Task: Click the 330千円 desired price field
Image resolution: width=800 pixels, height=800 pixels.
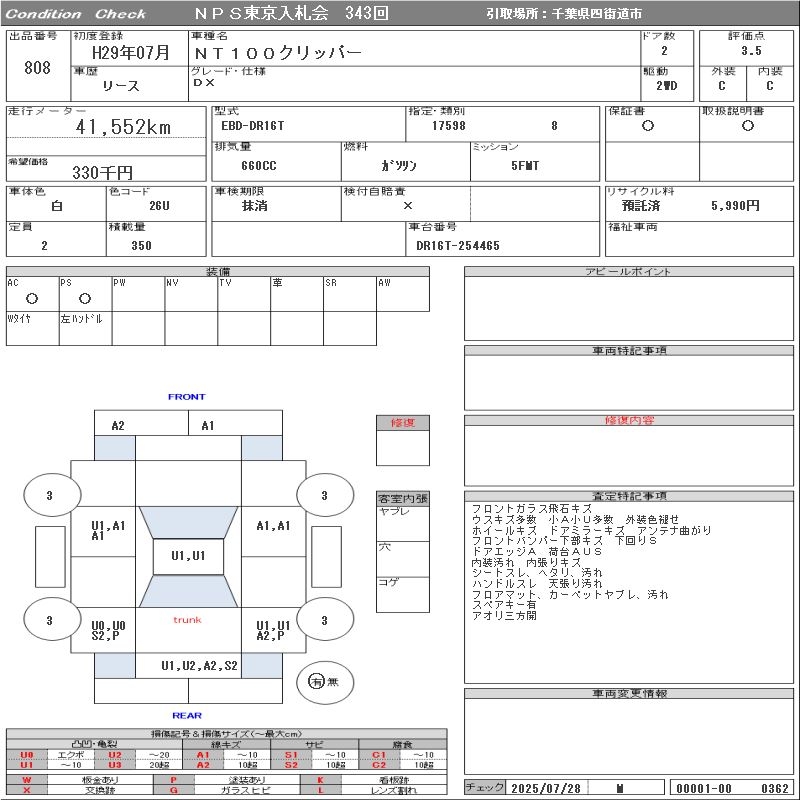Action: click(x=103, y=173)
